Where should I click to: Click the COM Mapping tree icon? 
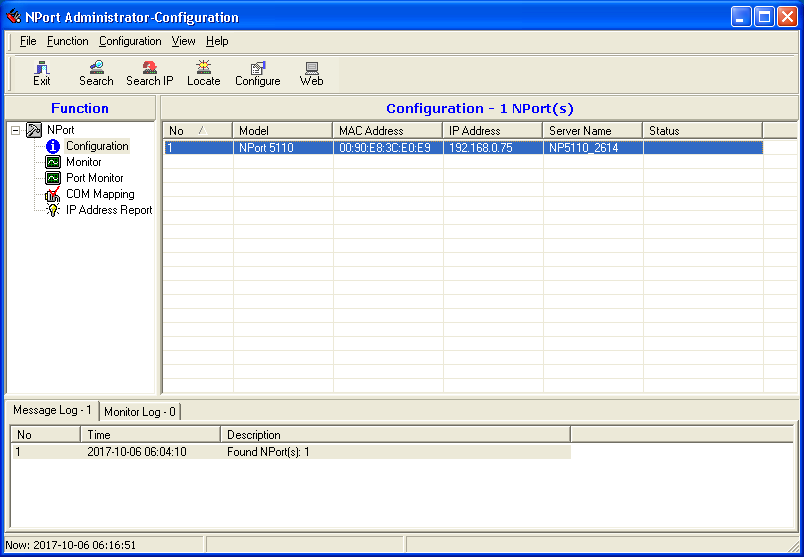tap(52, 194)
